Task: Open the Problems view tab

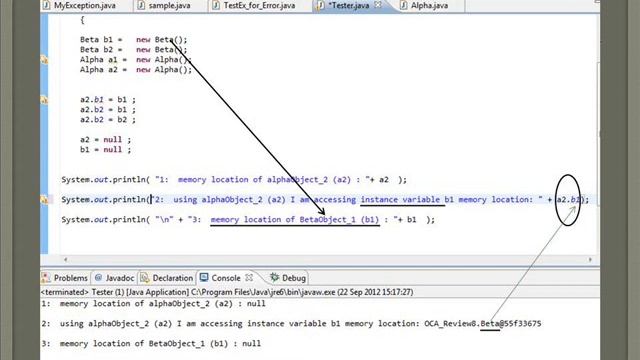Action: tap(65, 278)
